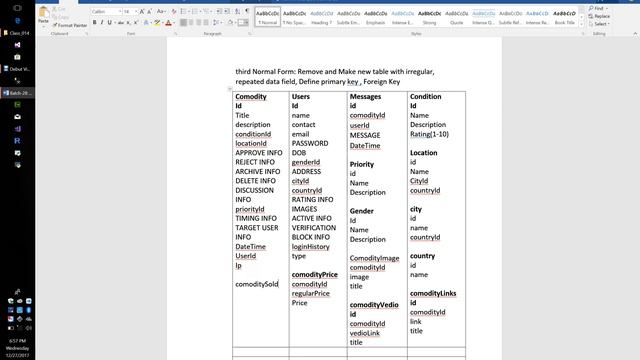Apply superscript formatting
Image resolution: width=640 pixels, height=360 pixels.
136,23
